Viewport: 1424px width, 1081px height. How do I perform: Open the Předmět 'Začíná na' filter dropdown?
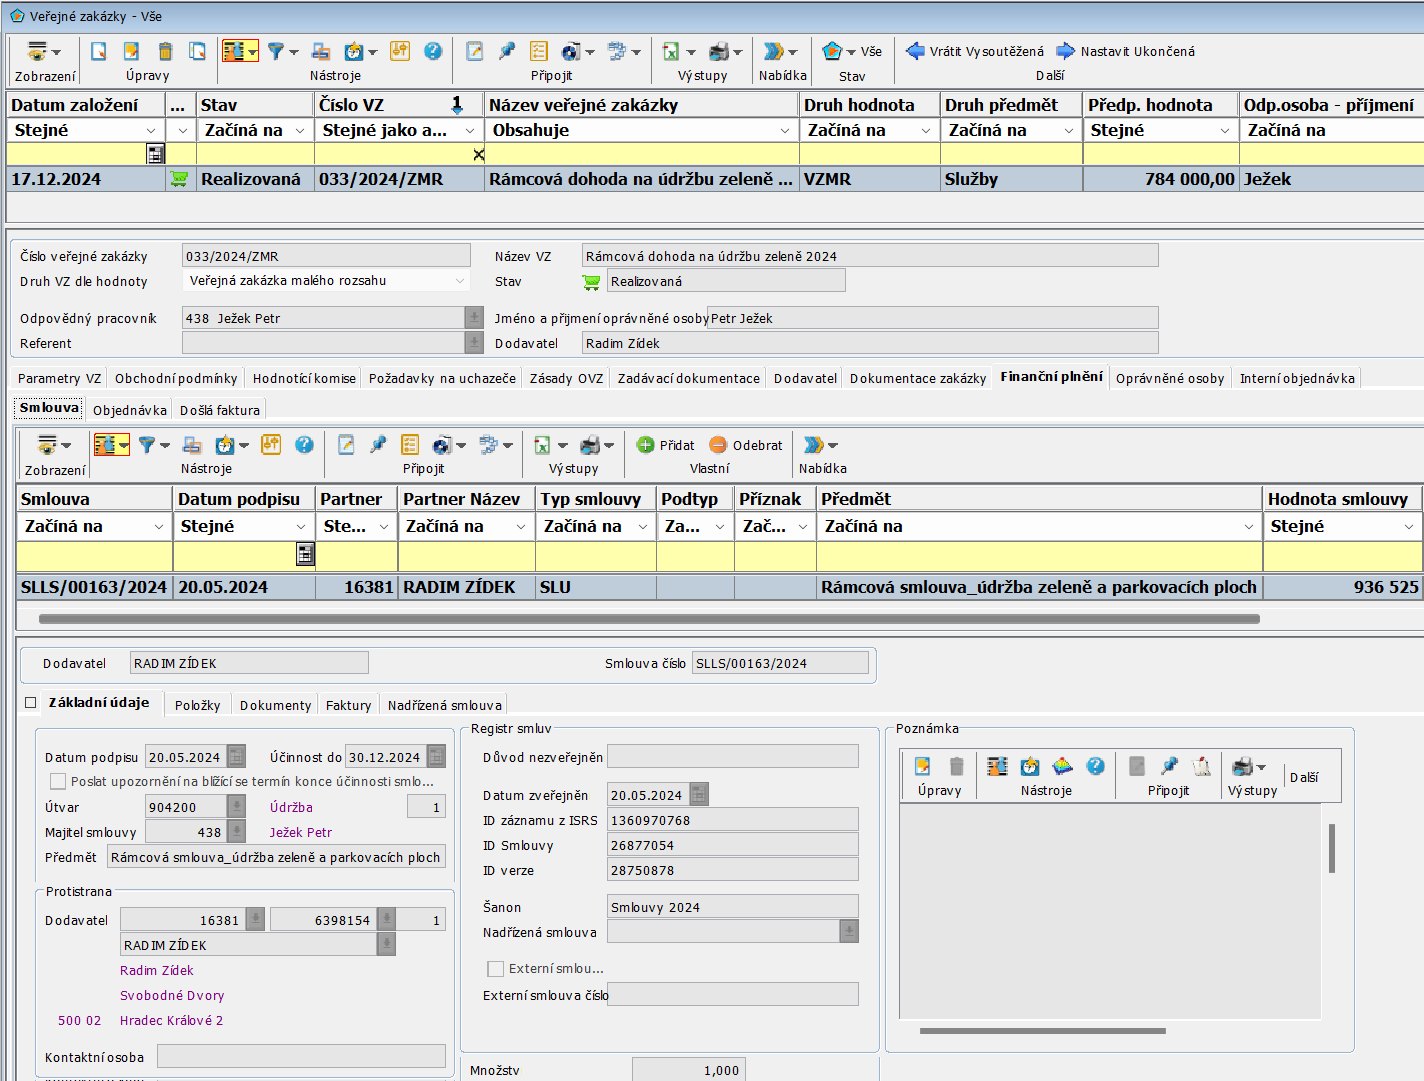(1248, 527)
